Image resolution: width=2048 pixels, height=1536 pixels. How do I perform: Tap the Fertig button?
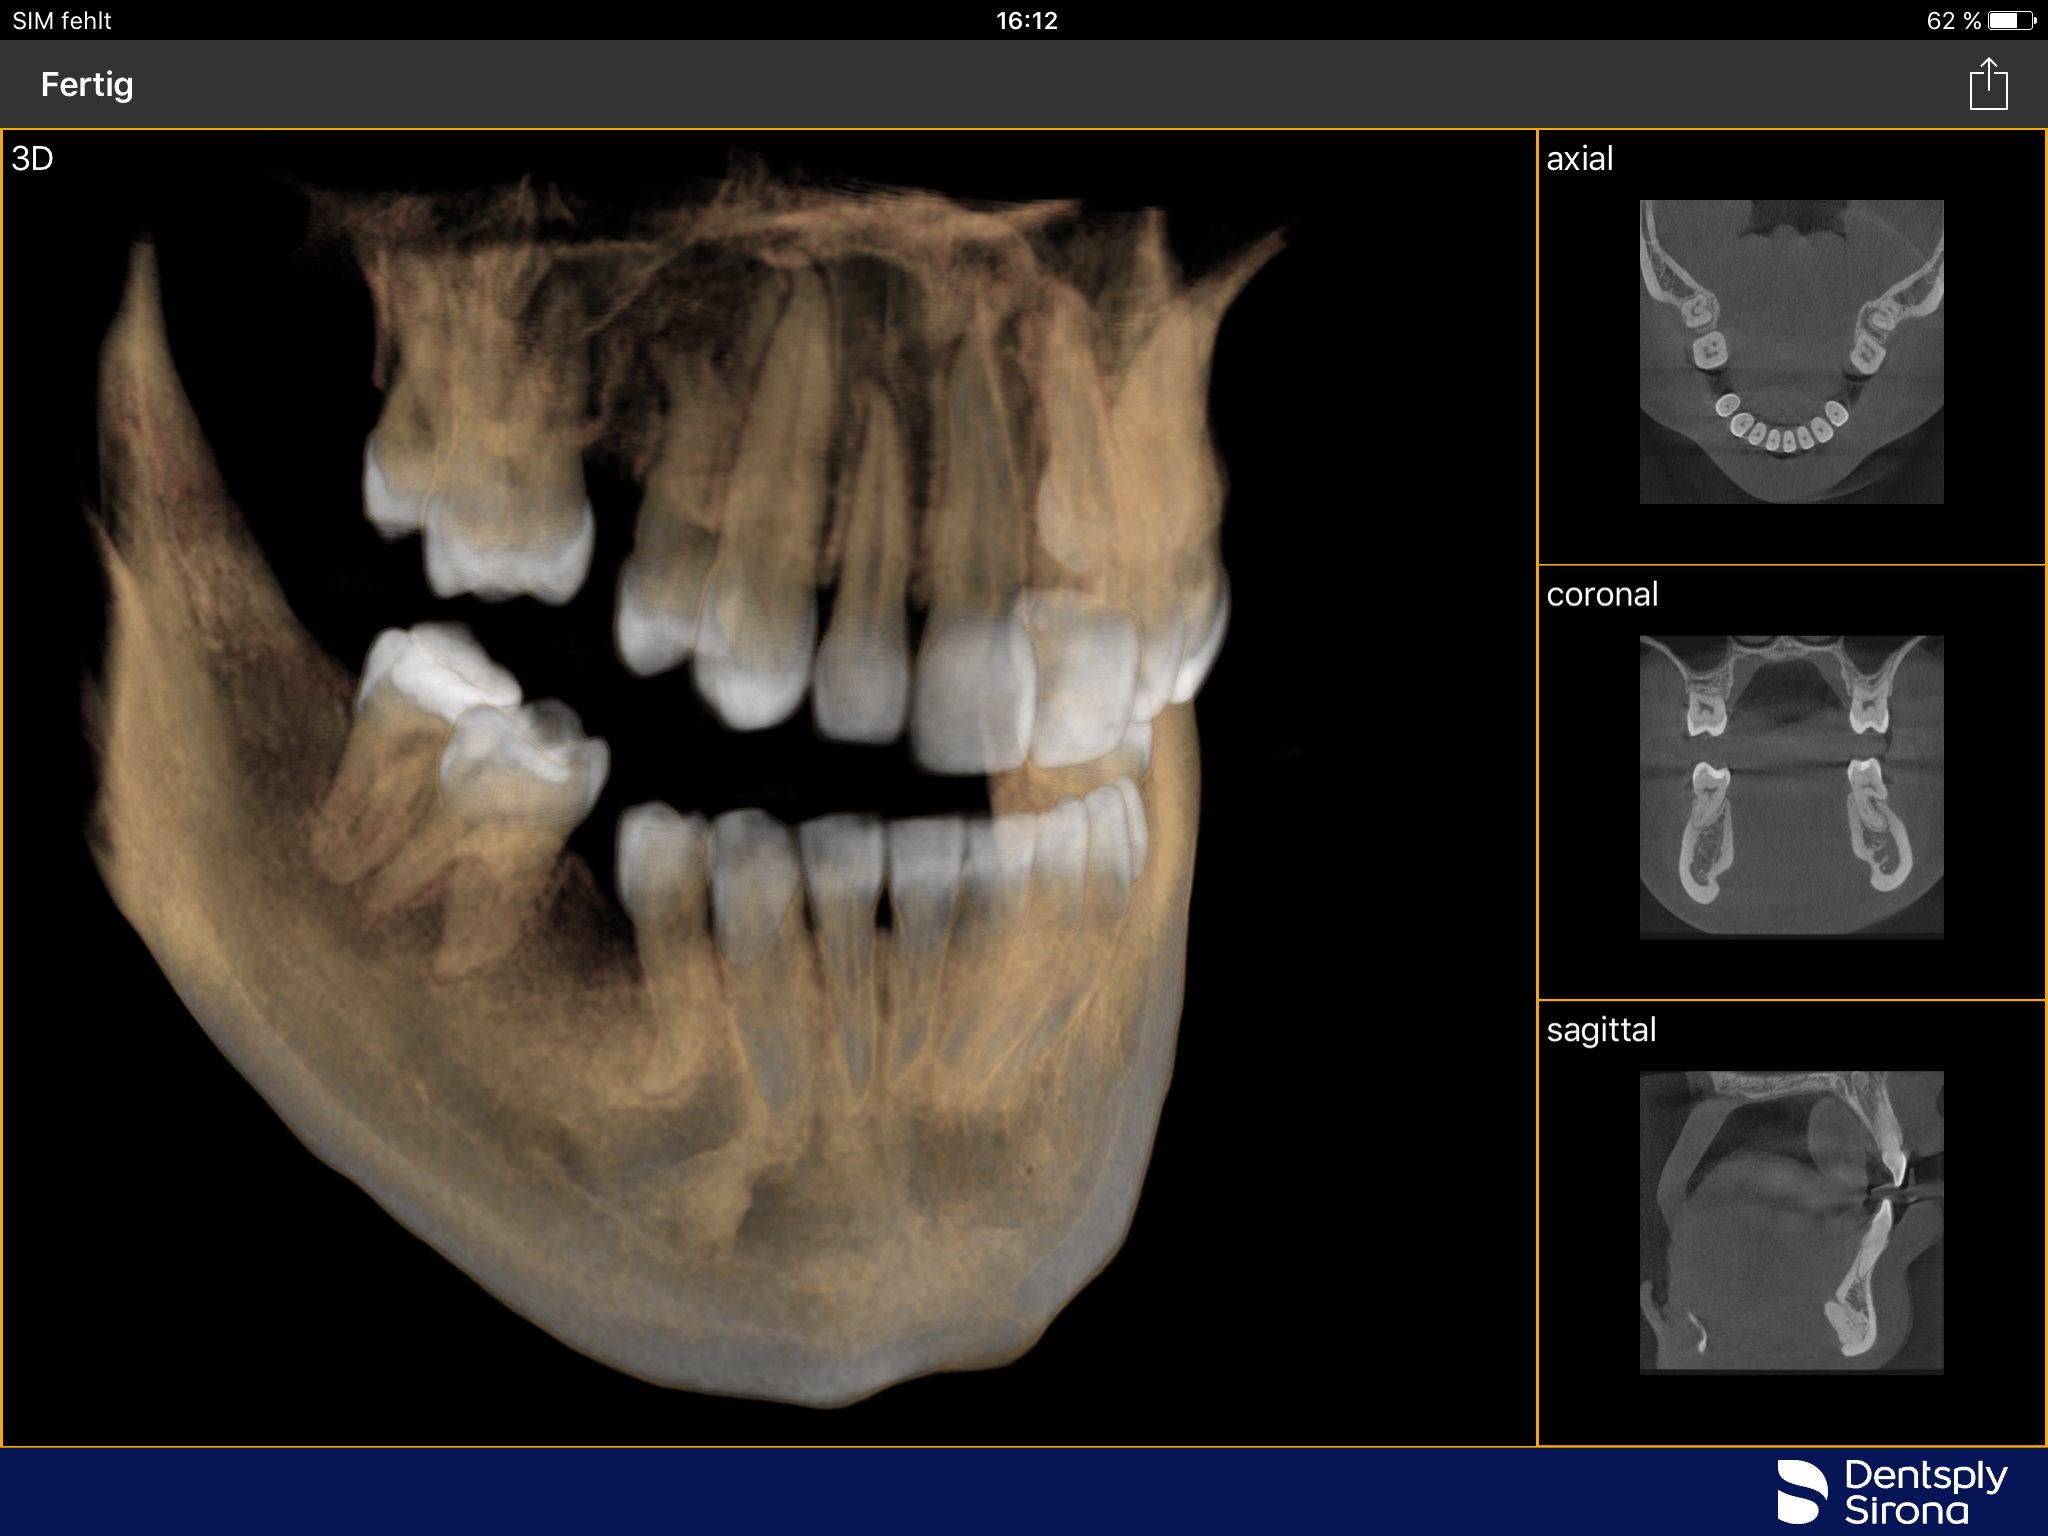click(x=87, y=85)
